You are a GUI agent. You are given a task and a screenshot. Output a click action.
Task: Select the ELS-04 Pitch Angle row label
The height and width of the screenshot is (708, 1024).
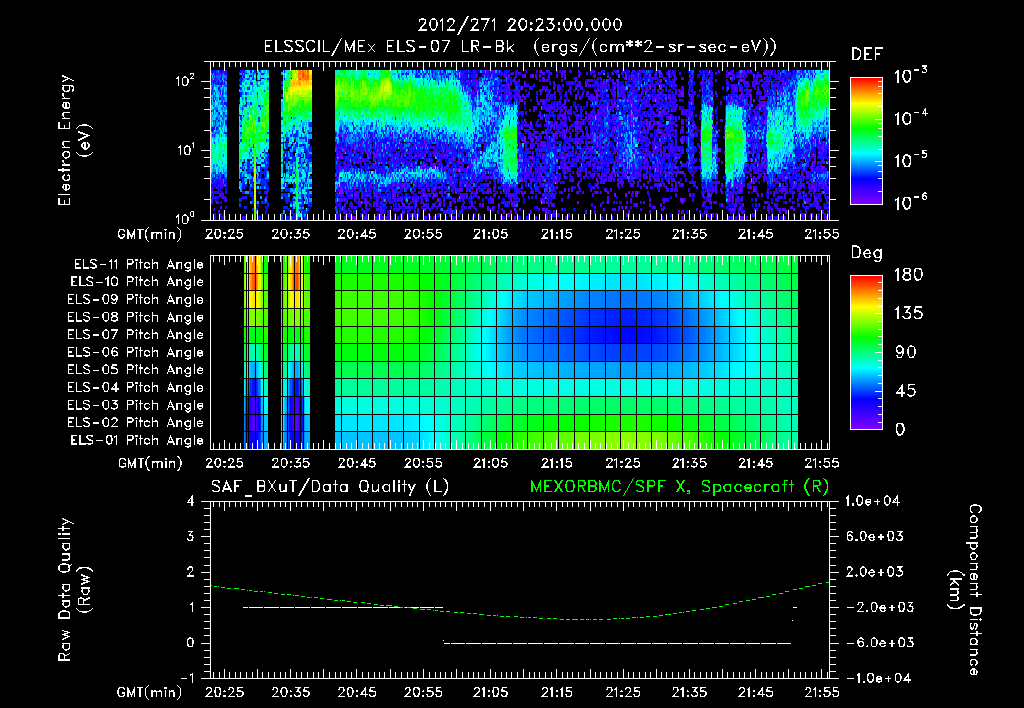click(135, 387)
